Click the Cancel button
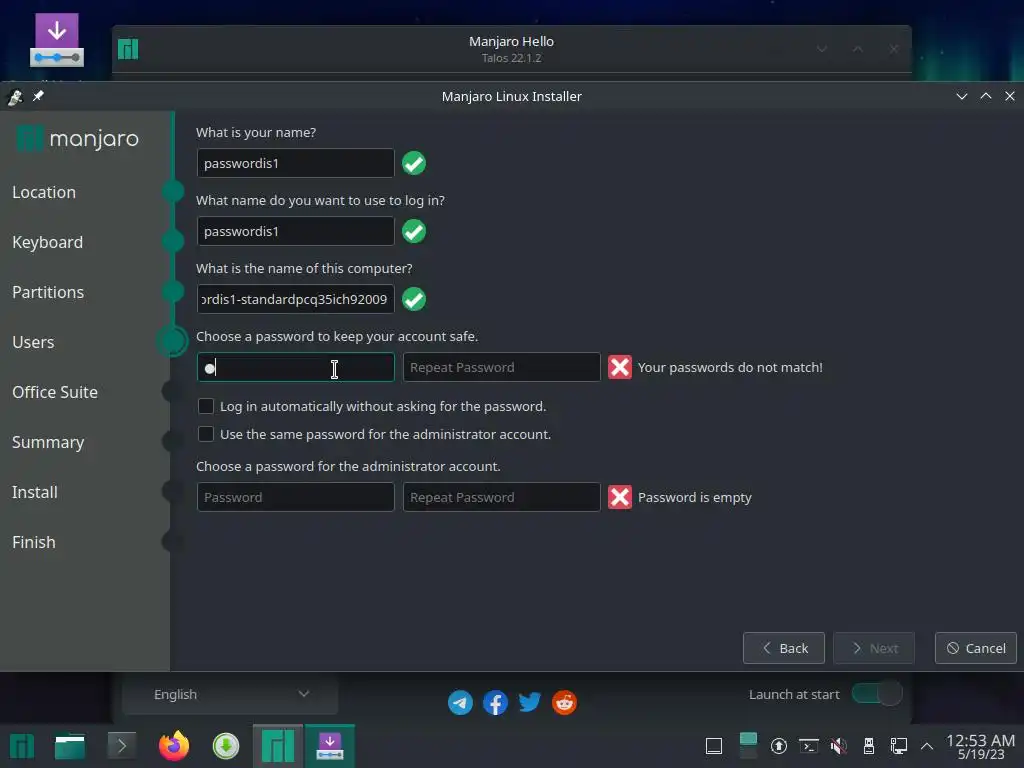 pos(976,648)
